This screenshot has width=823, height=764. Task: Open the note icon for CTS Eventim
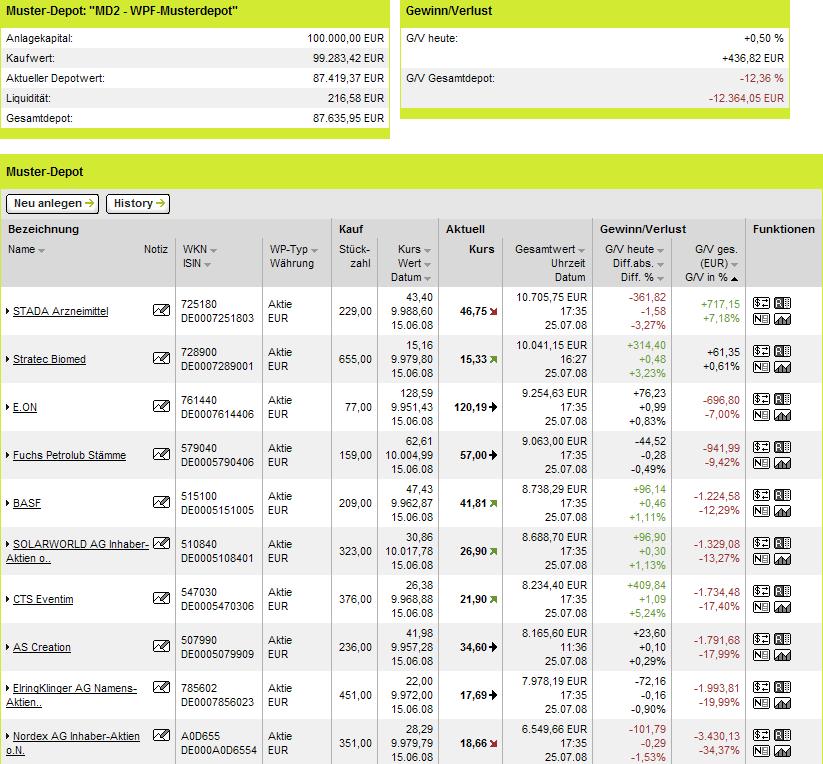coord(161,598)
